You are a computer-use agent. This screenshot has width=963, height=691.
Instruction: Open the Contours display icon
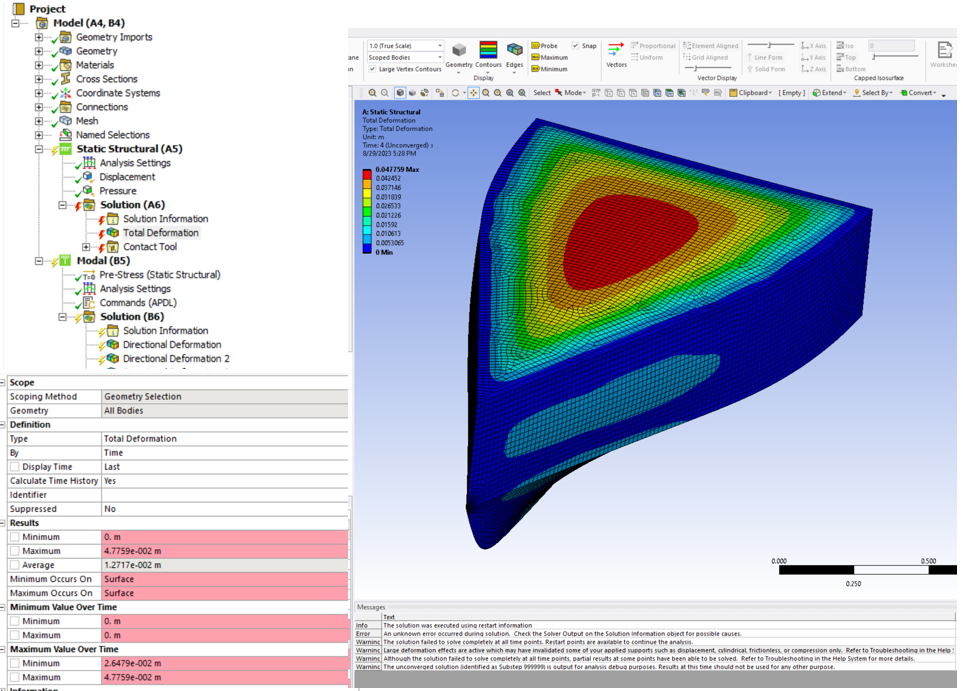coord(488,51)
